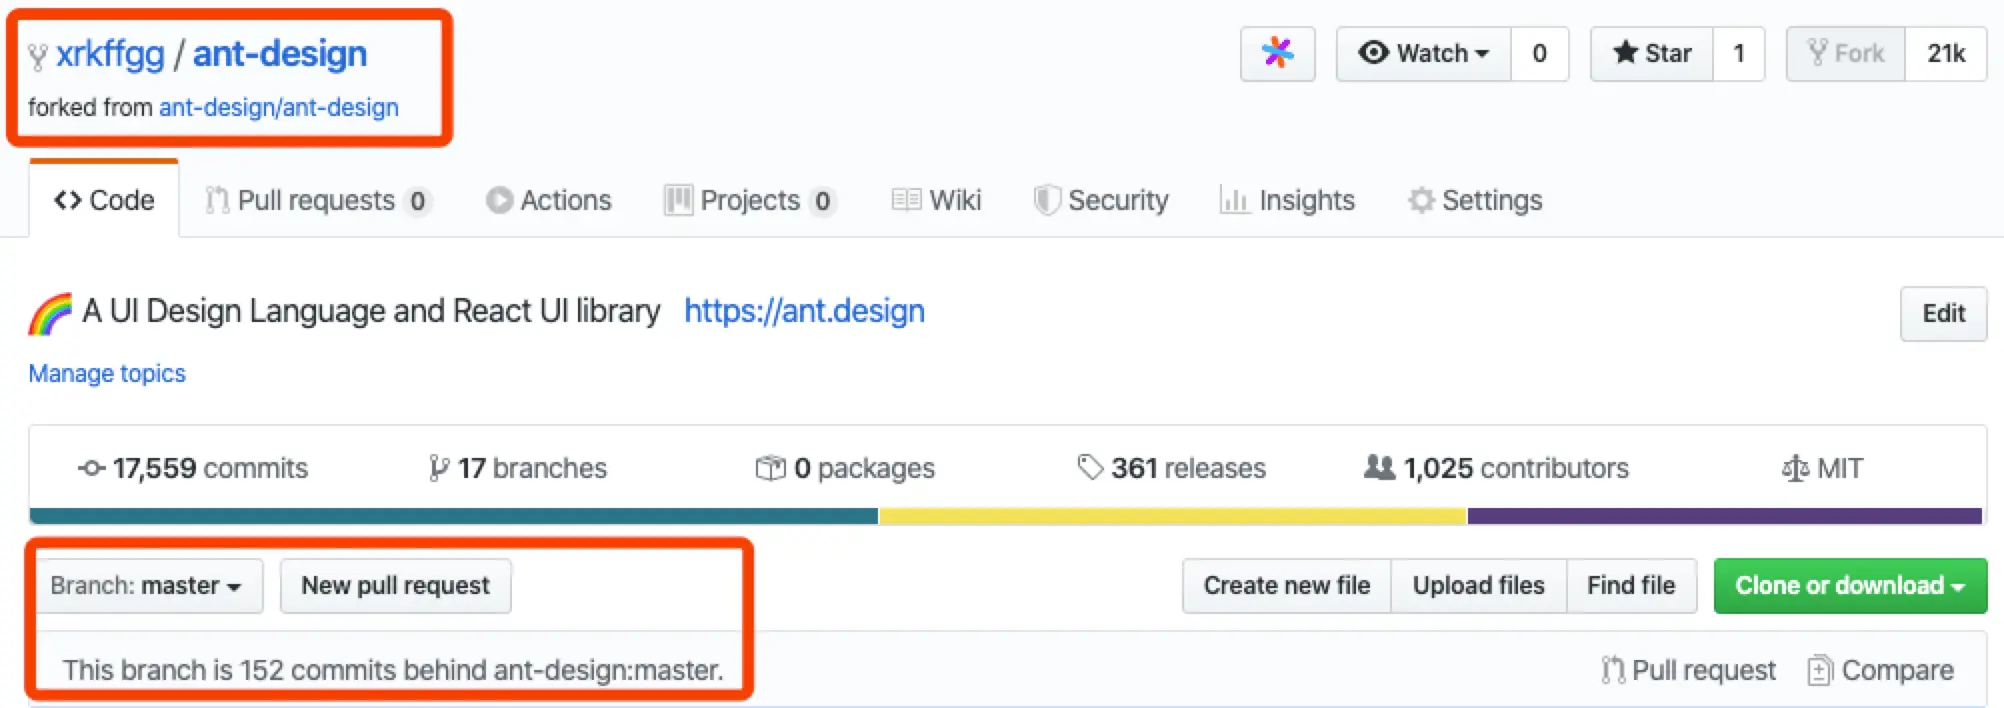Click the Compare link
2004x708 pixels.
point(1881,670)
